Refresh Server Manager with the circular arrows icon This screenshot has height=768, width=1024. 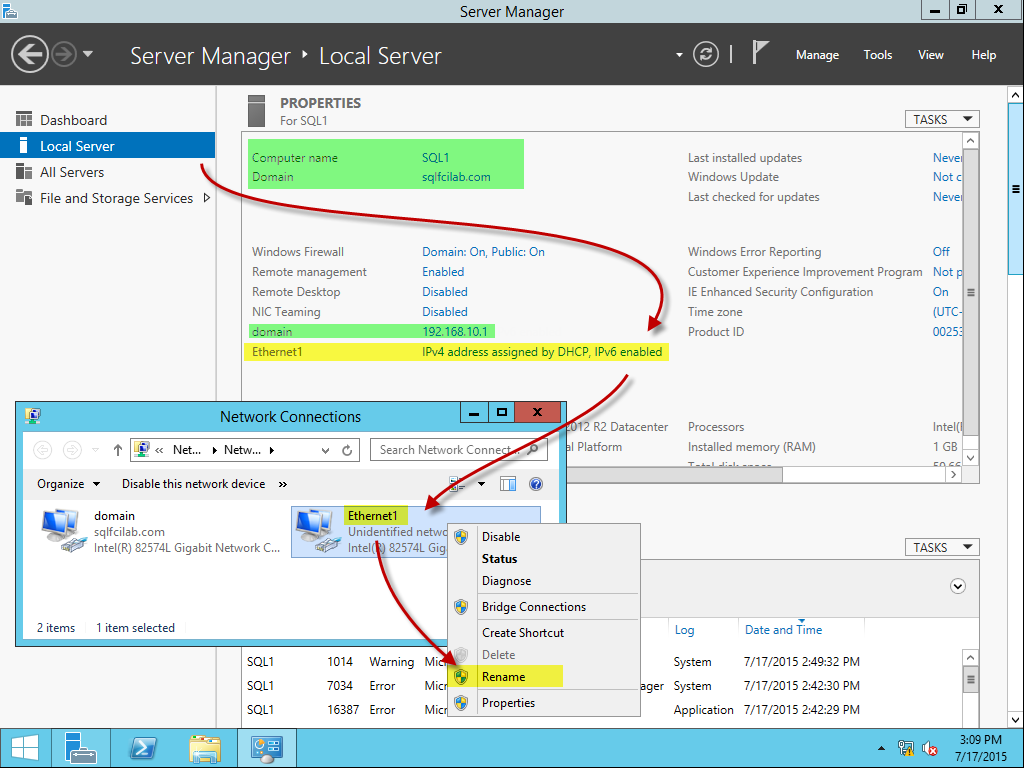(x=706, y=54)
